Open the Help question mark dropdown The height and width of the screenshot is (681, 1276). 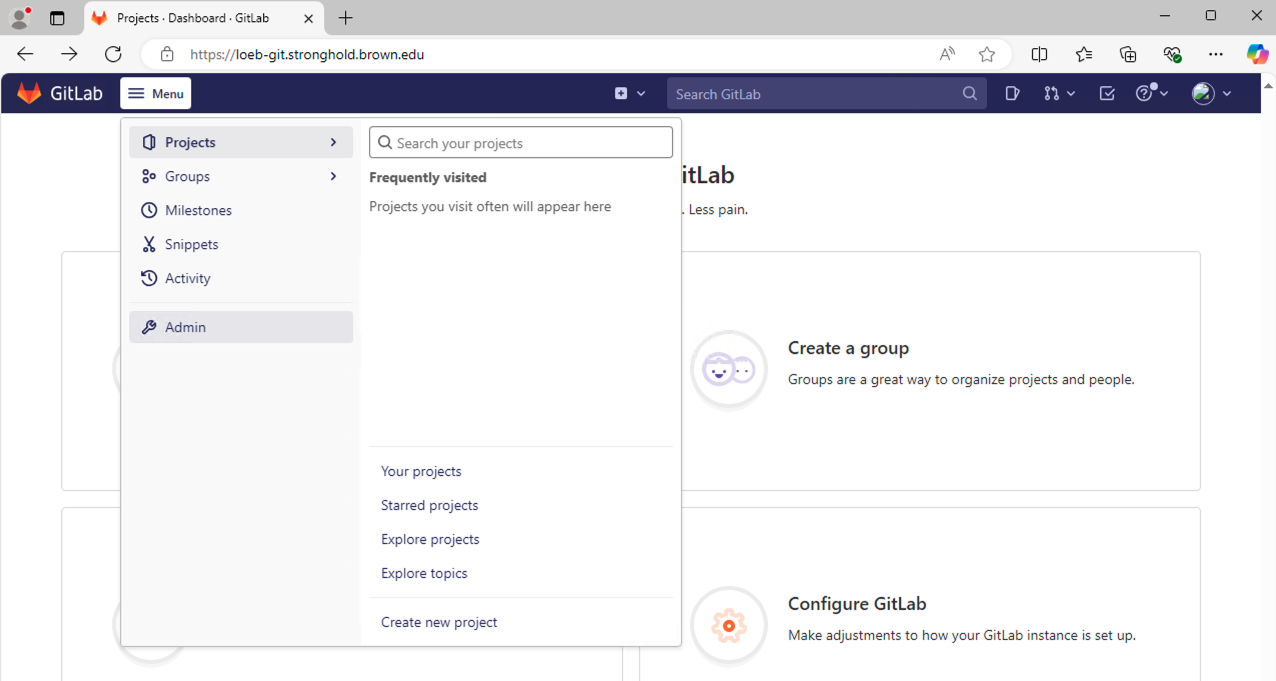coord(1152,94)
